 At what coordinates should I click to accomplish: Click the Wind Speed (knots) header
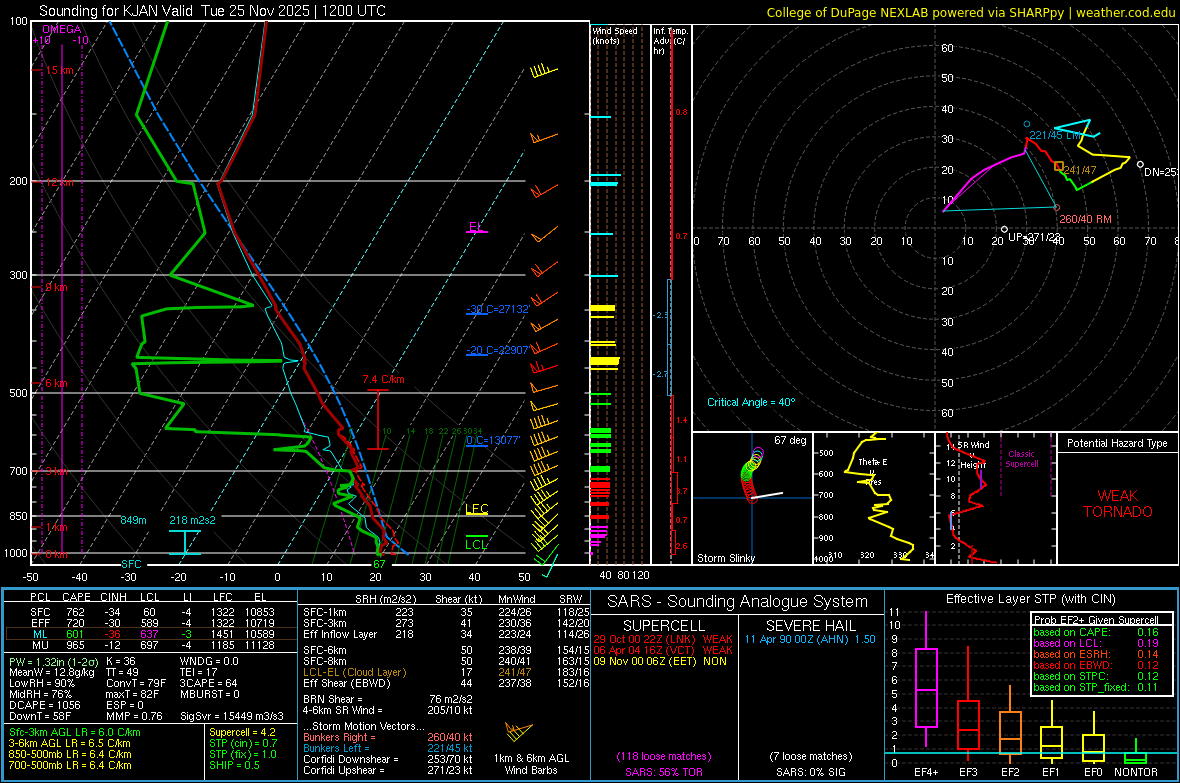tap(615, 35)
